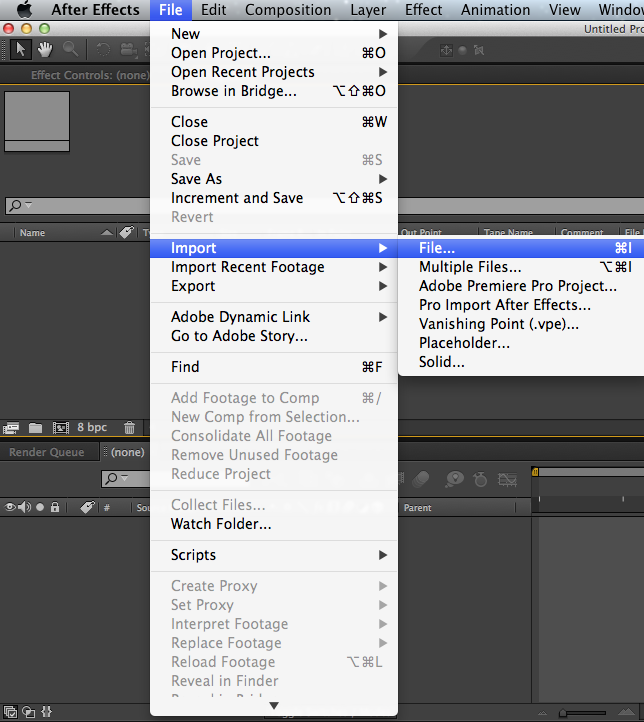This screenshot has height=722, width=644.
Task: Click the Project panel search field
Action: pos(77,205)
